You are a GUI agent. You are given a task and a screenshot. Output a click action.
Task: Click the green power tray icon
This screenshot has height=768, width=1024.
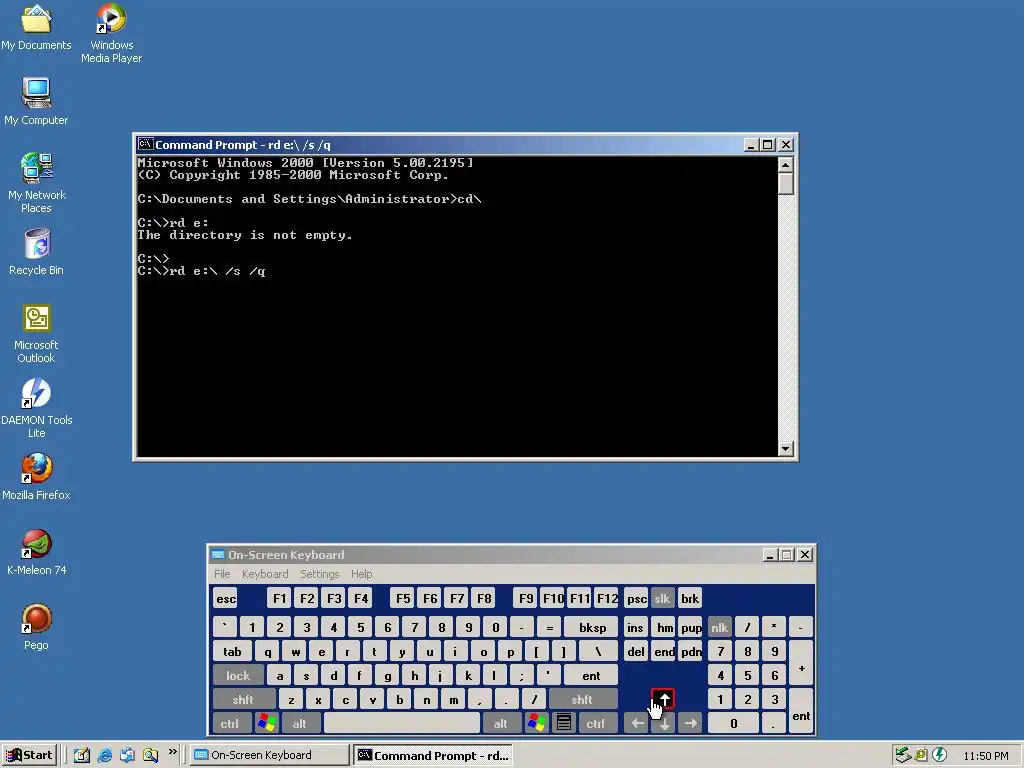pos(939,755)
